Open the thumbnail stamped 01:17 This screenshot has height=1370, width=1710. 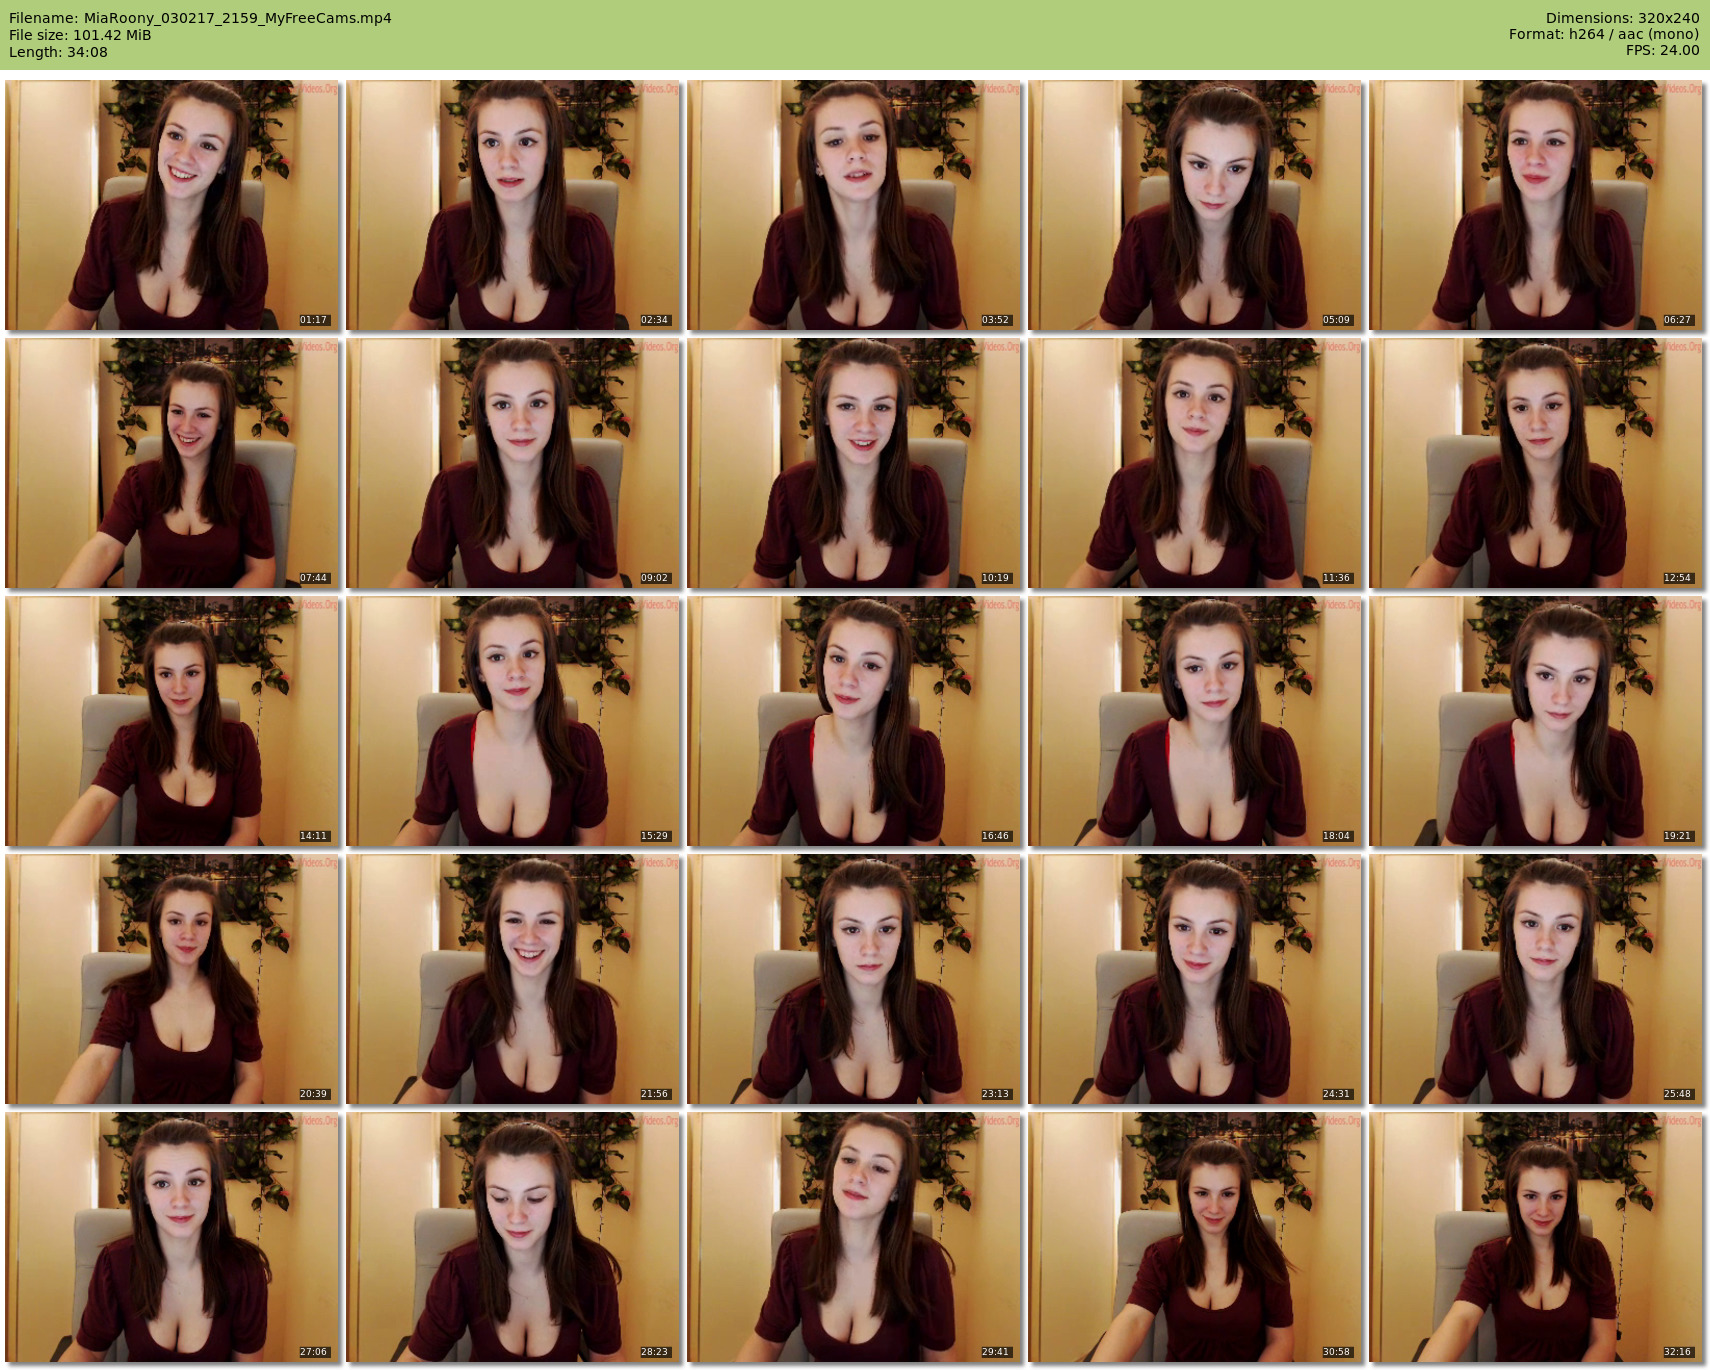(x=172, y=205)
